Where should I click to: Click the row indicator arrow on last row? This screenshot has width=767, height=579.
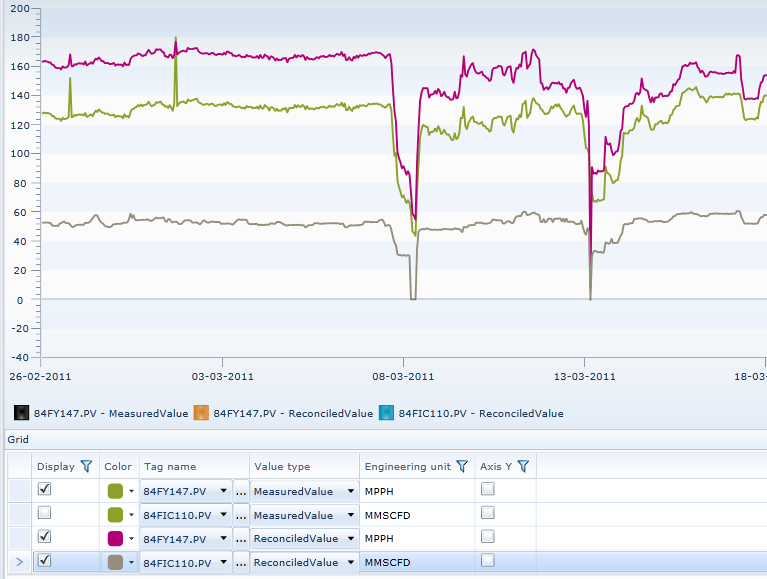coord(20,563)
